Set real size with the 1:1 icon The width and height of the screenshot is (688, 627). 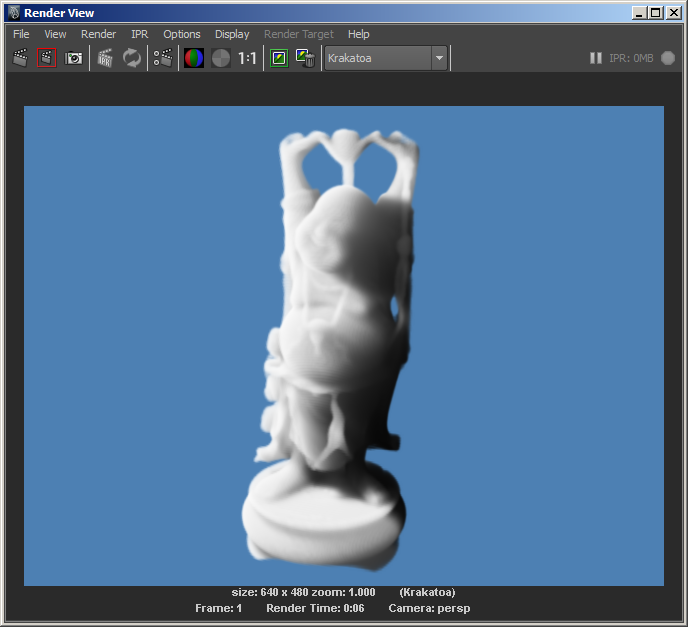pyautogui.click(x=247, y=58)
